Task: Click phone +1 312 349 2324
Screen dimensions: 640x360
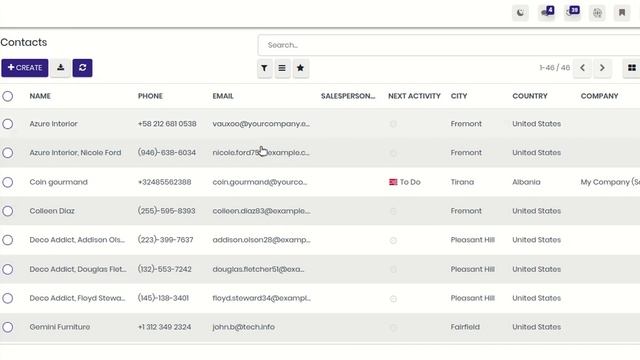Action: coord(164,327)
